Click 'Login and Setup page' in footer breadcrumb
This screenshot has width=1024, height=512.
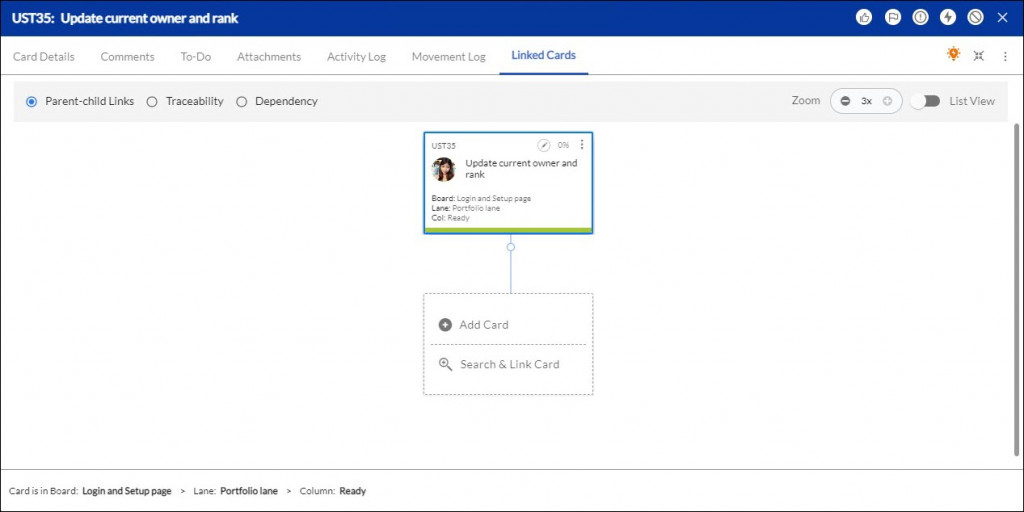127,491
